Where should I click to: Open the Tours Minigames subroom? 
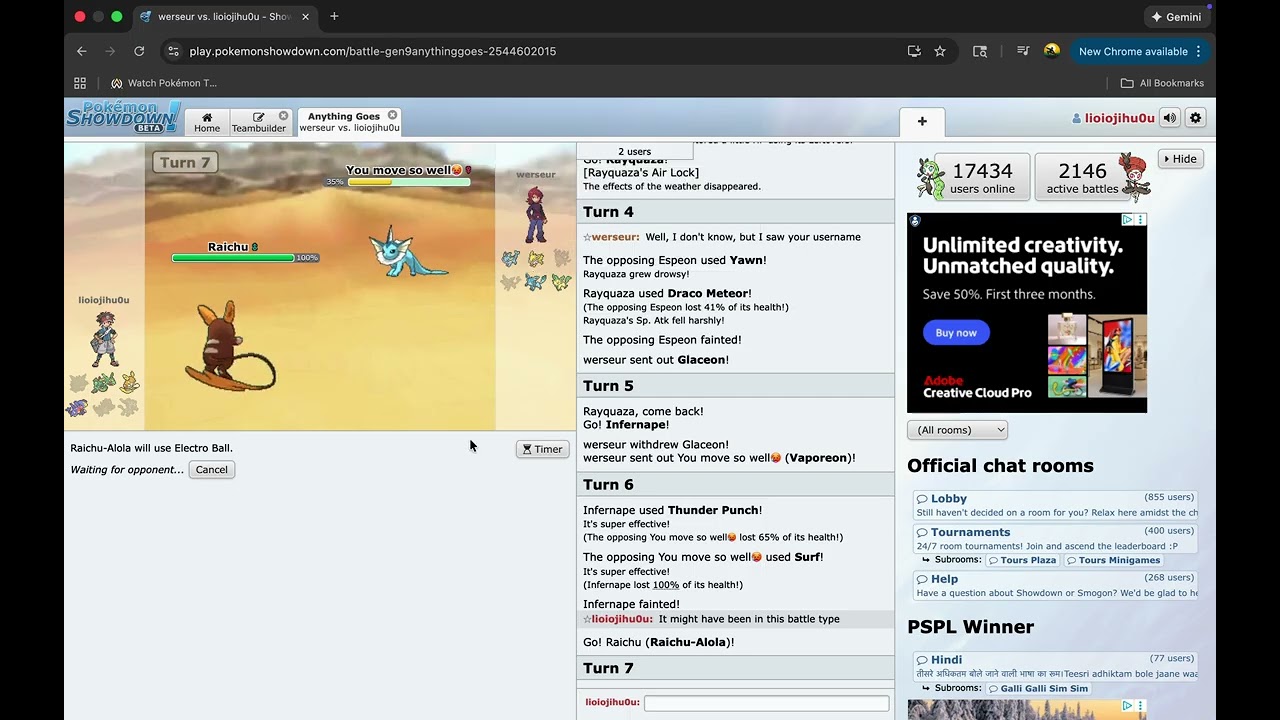coord(1113,560)
